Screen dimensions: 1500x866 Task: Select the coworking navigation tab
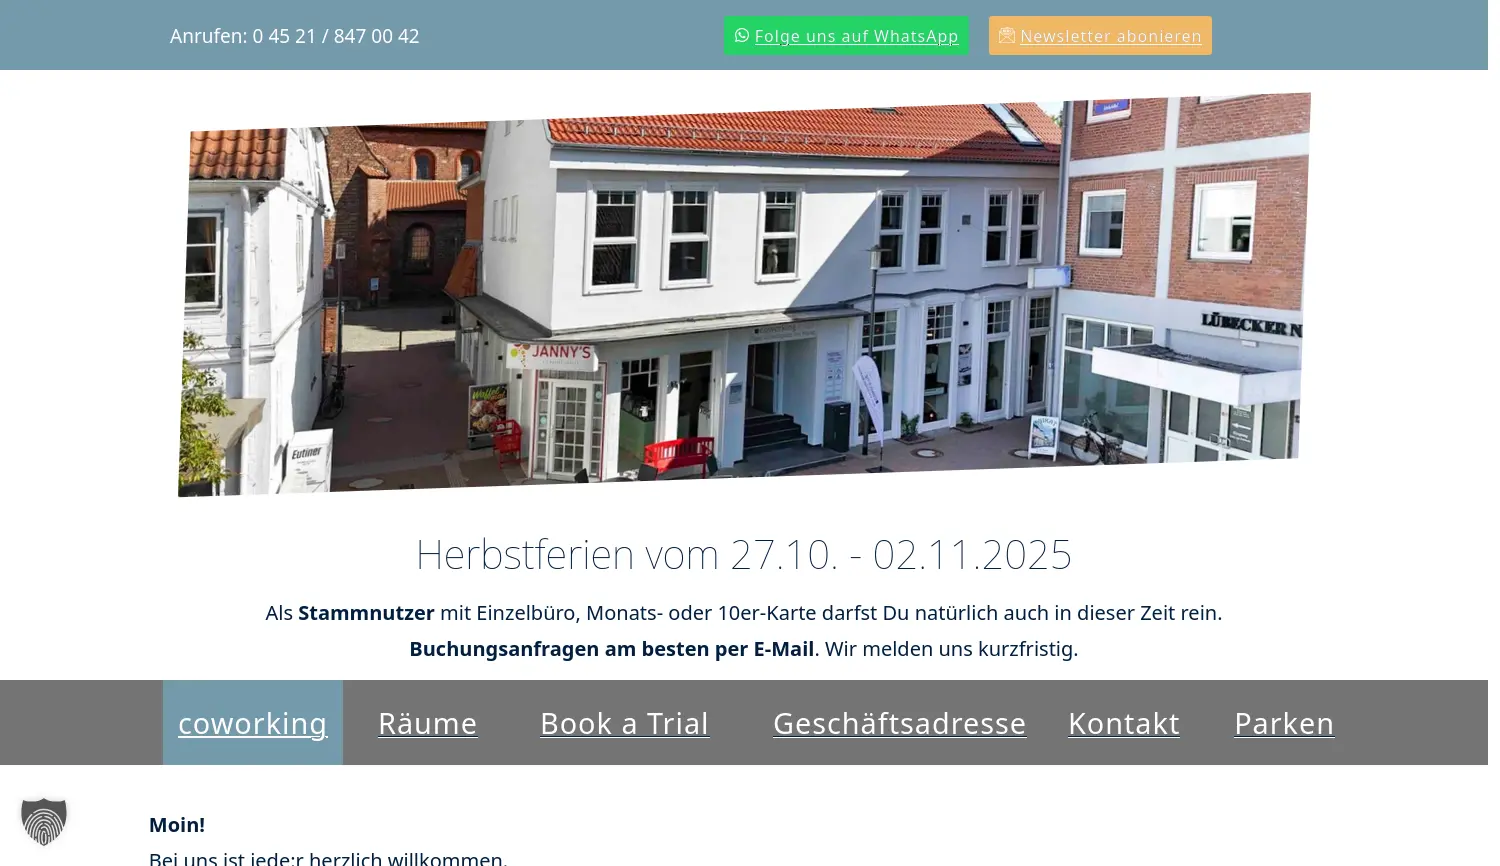pyautogui.click(x=252, y=723)
